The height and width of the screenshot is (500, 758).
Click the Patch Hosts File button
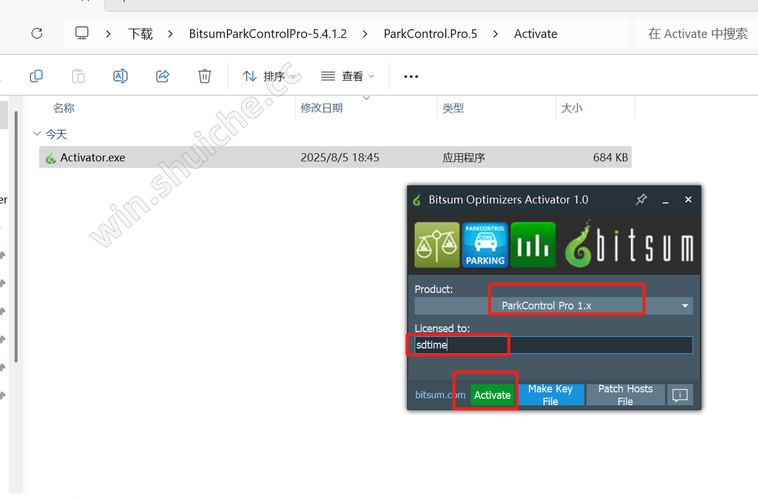tap(625, 395)
